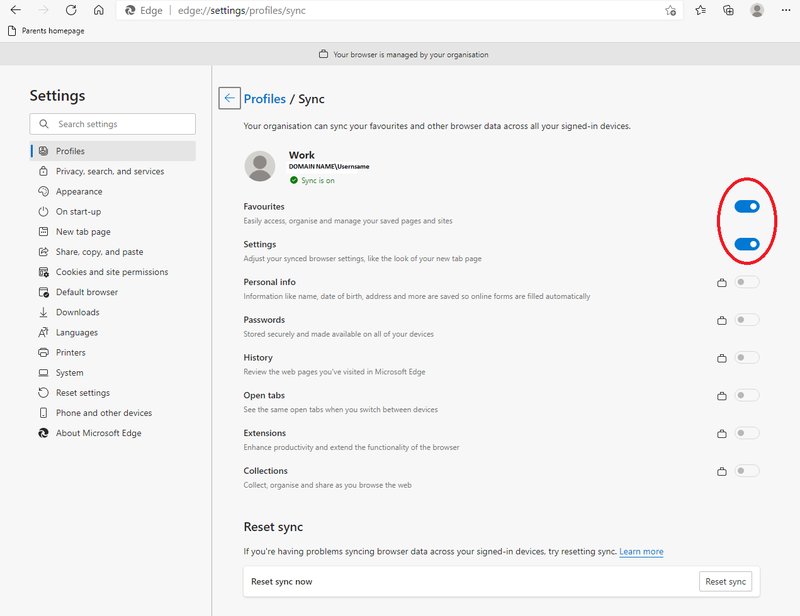The width and height of the screenshot is (800, 616).
Task: Open the Learn more link
Action: pyautogui.click(x=641, y=551)
